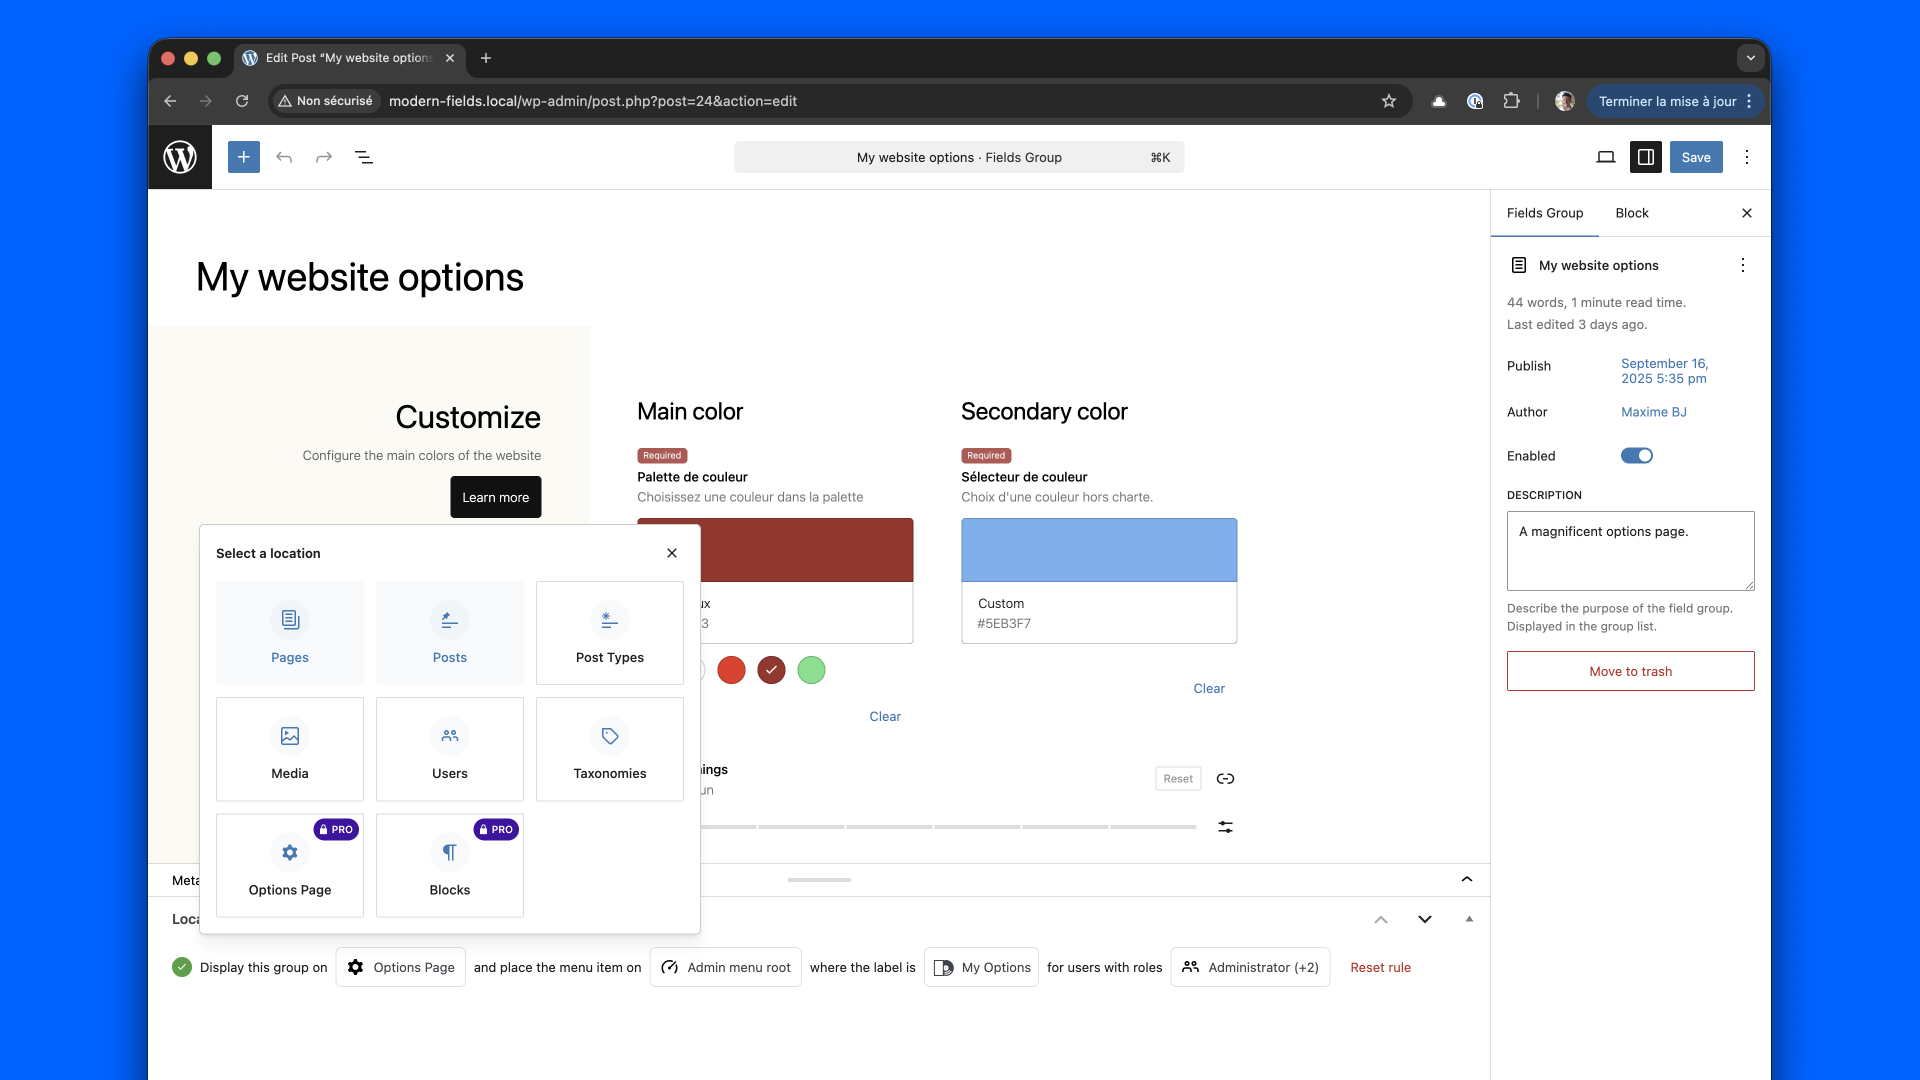Click the block inserter plus icon
Screen dimensions: 1920x1080
[x=243, y=157]
